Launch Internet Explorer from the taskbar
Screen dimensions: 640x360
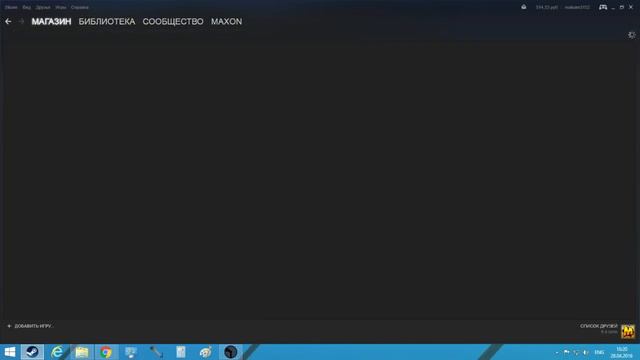57,352
